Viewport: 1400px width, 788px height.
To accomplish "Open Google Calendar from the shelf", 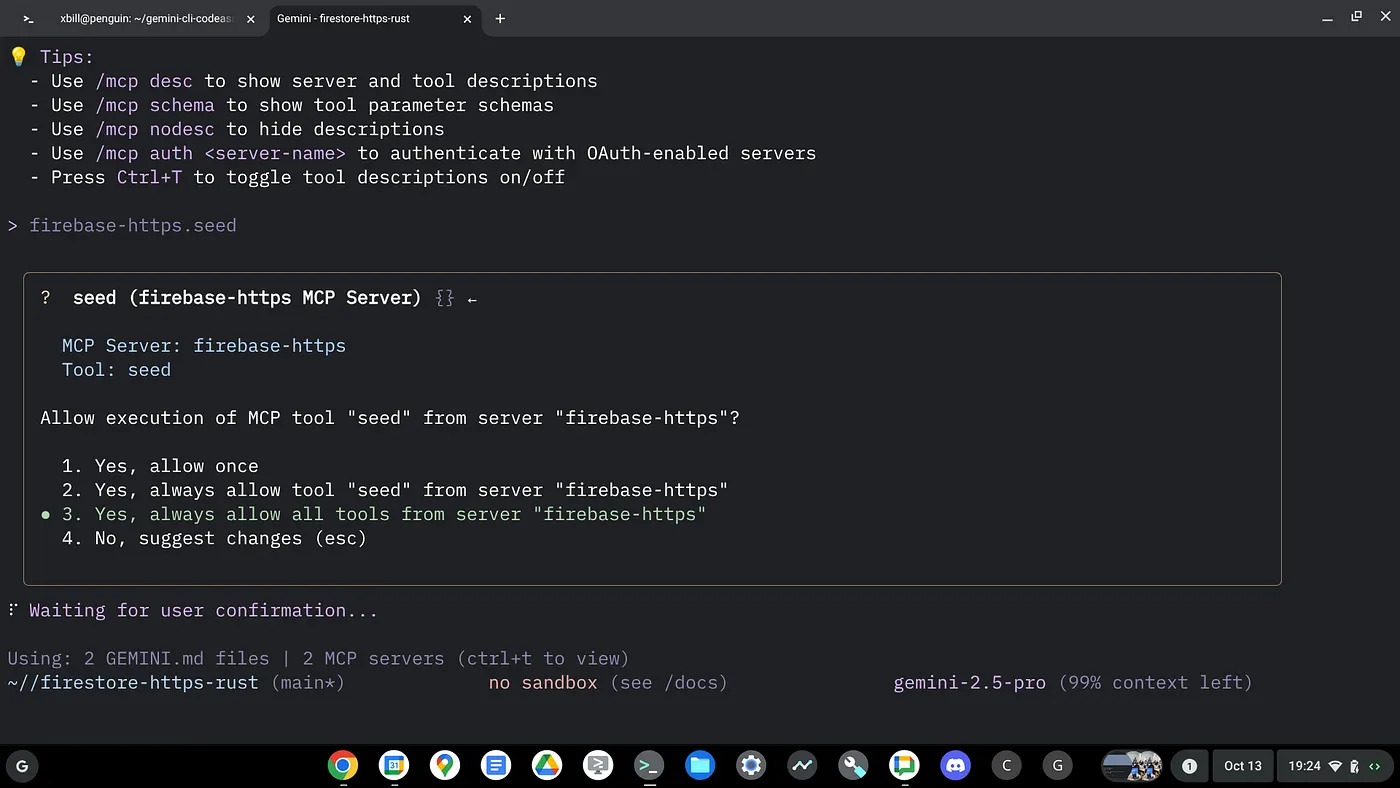I will coord(394,766).
